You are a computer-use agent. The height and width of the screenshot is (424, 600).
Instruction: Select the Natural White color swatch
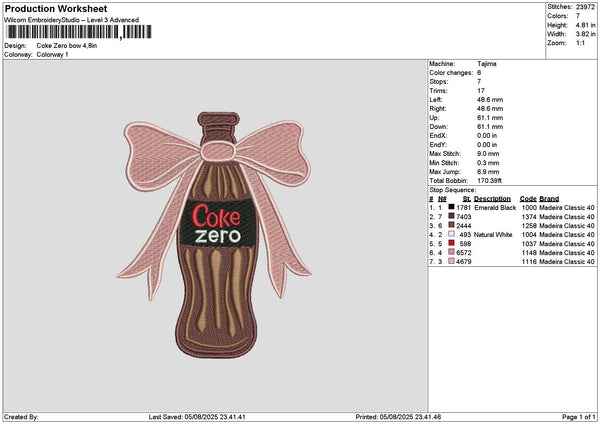452,234
